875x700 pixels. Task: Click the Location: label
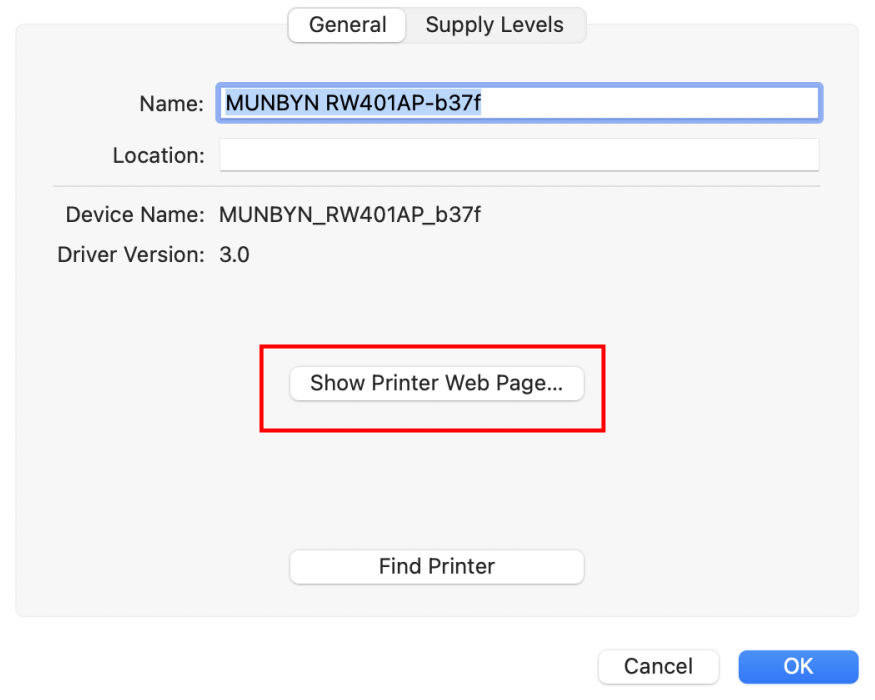coord(158,156)
